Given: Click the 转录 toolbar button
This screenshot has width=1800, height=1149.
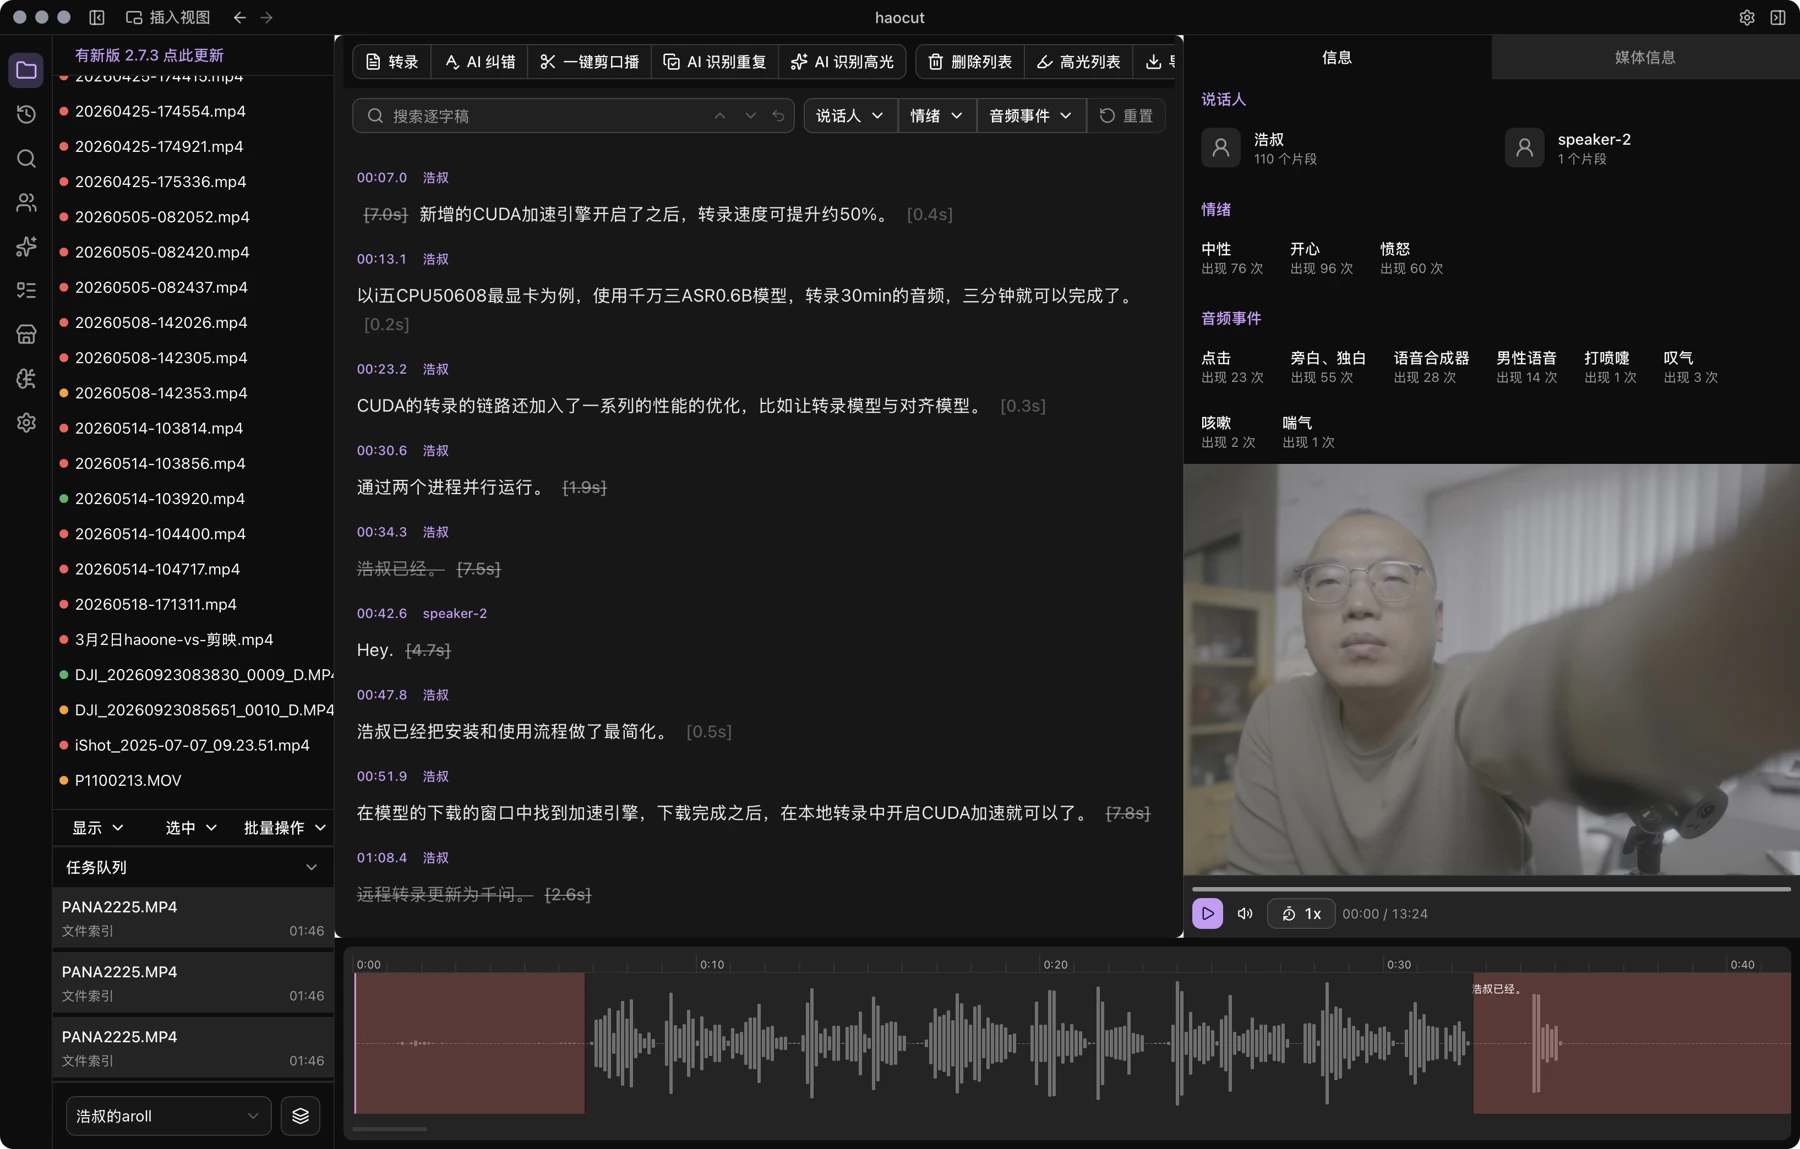Looking at the screenshot, I should [x=392, y=62].
